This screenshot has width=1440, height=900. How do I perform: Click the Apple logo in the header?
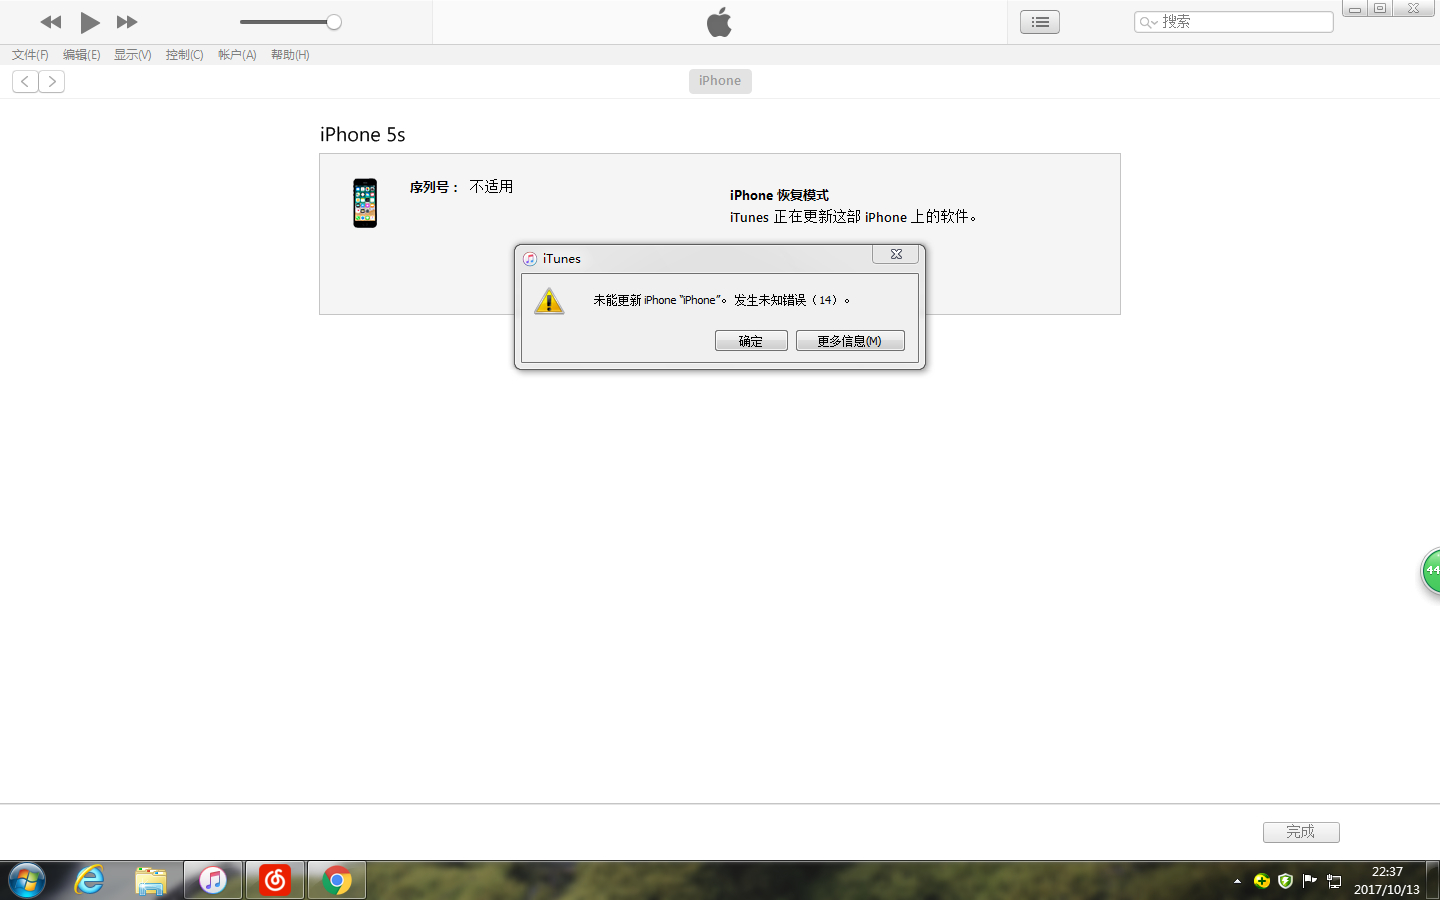(719, 22)
